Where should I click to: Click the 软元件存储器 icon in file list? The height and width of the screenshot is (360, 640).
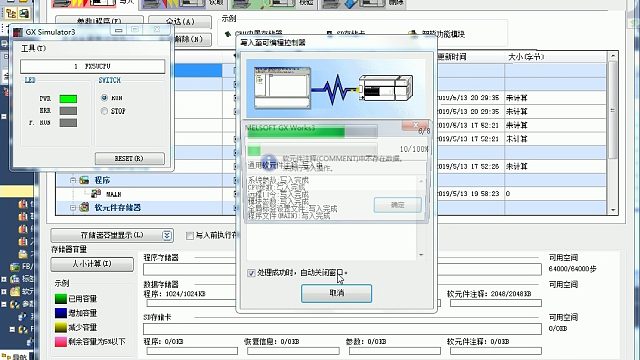coord(84,207)
